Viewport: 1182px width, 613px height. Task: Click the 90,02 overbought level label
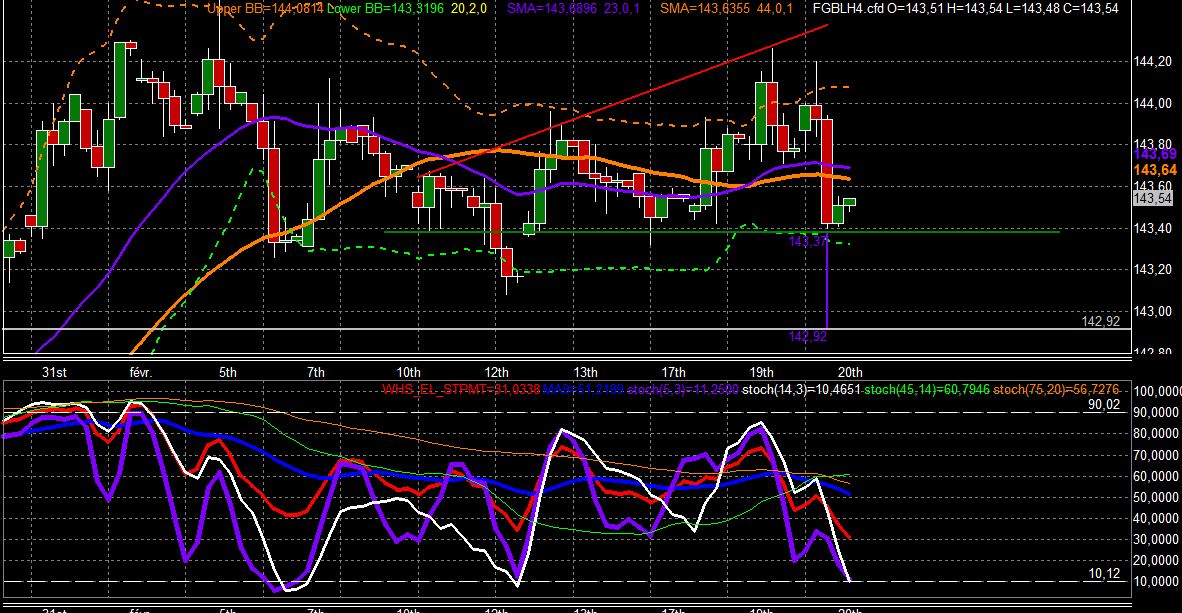(x=1104, y=405)
